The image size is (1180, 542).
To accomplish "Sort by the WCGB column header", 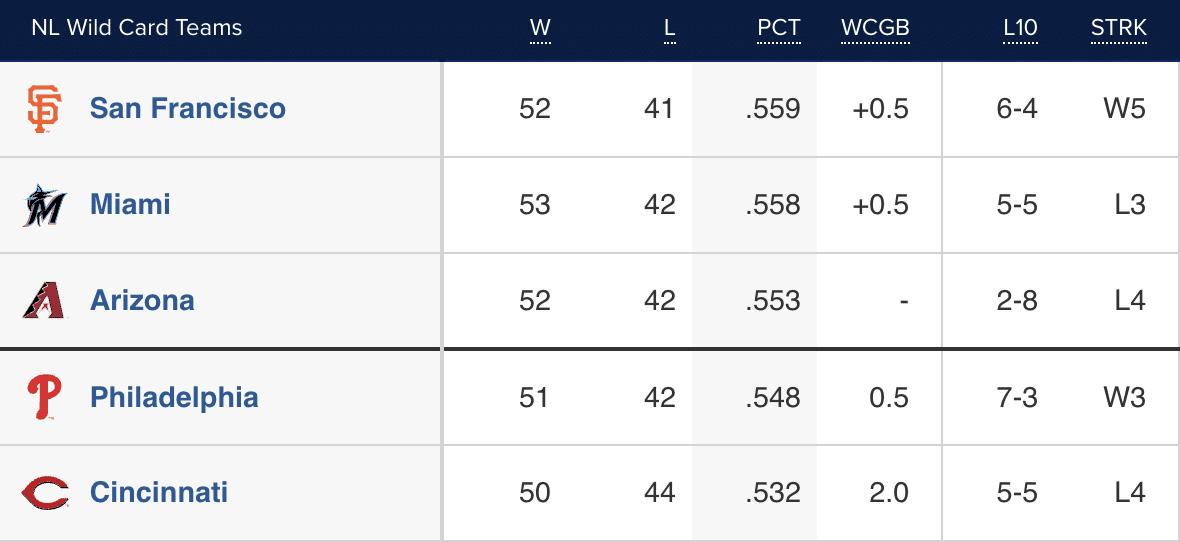I will click(875, 28).
